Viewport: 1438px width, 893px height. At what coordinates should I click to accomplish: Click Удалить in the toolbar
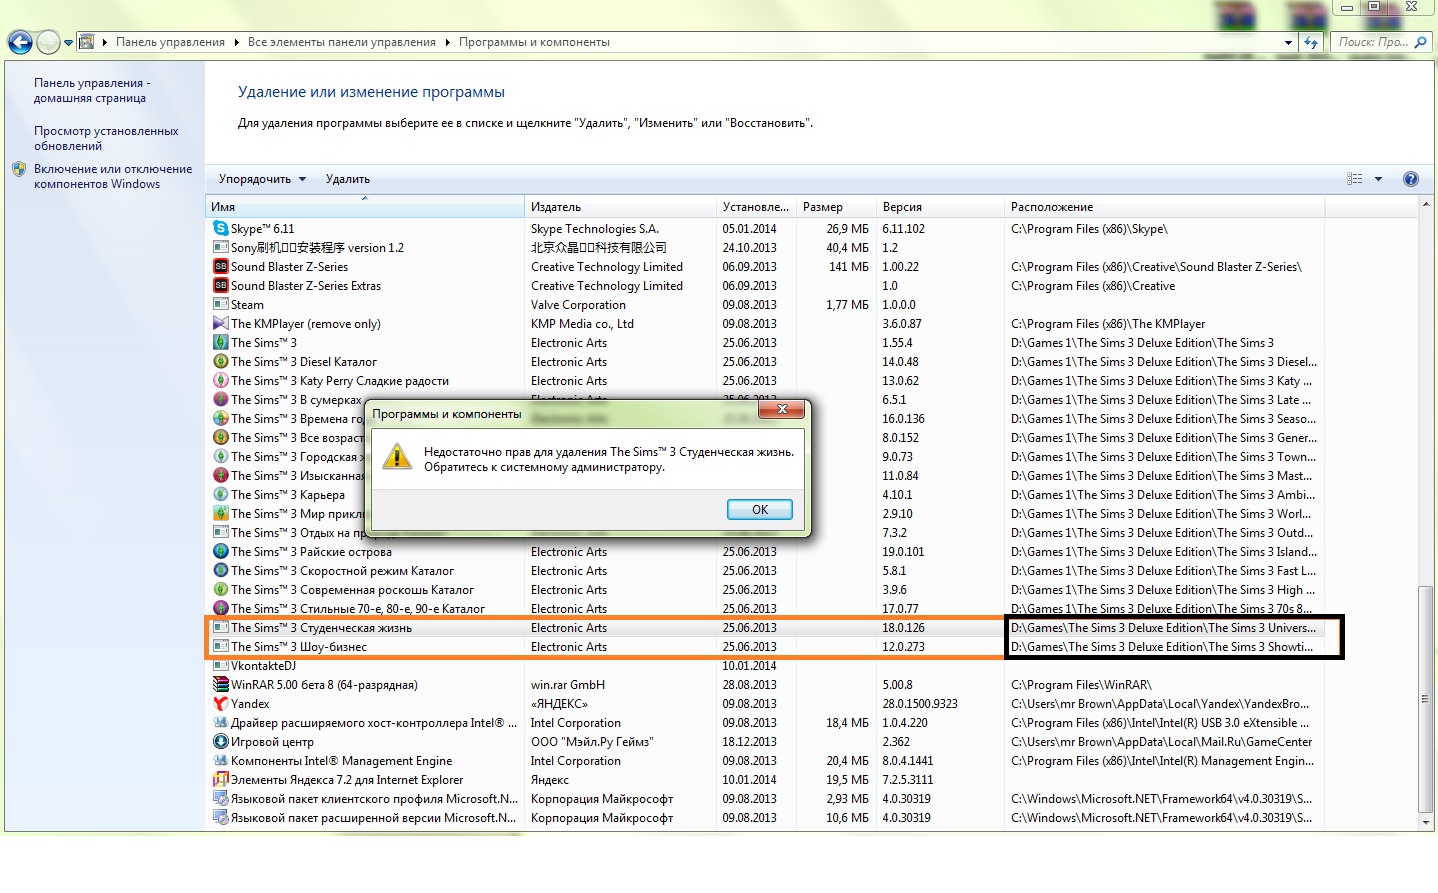click(x=347, y=179)
